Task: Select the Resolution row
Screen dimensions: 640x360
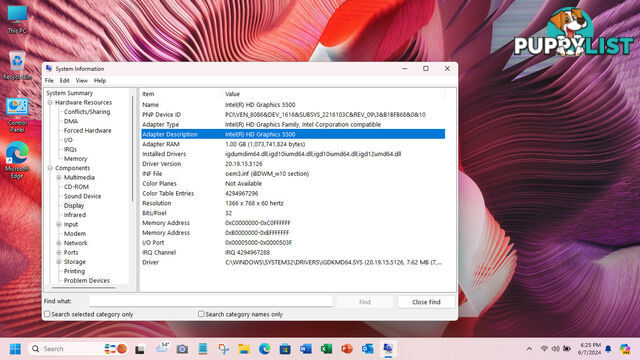Action: coord(293,203)
